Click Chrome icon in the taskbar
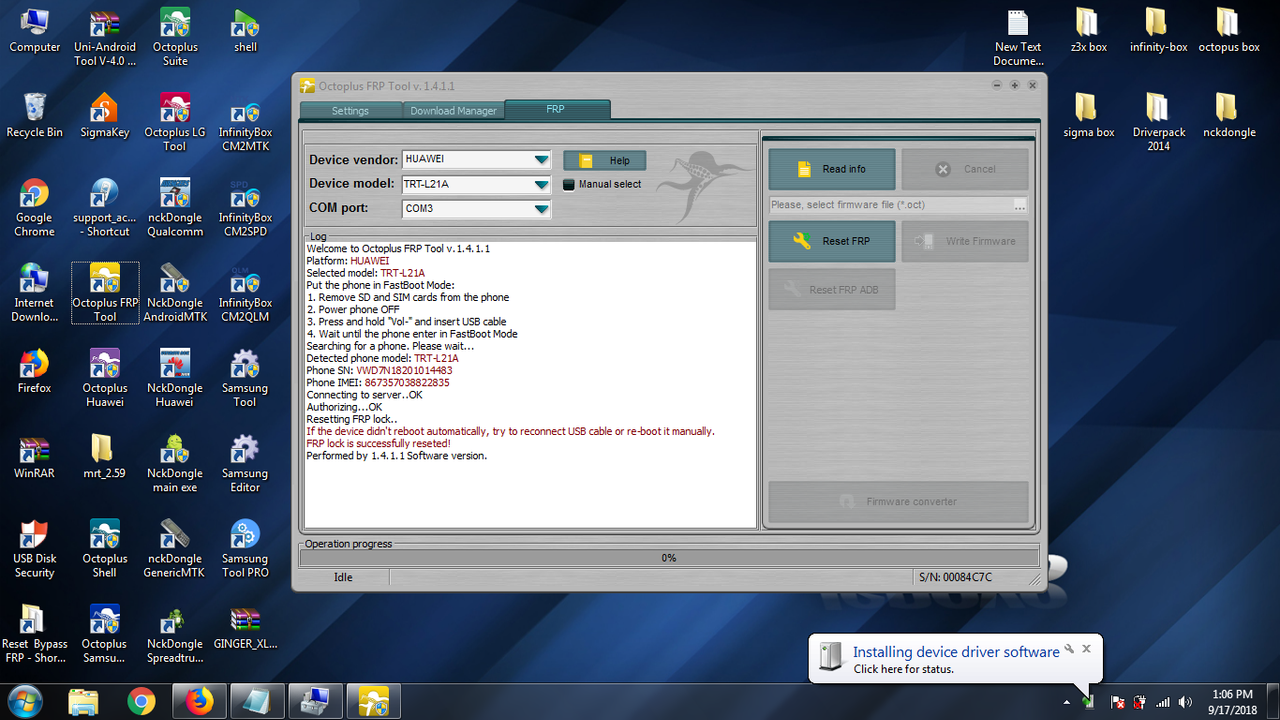 click(x=142, y=702)
